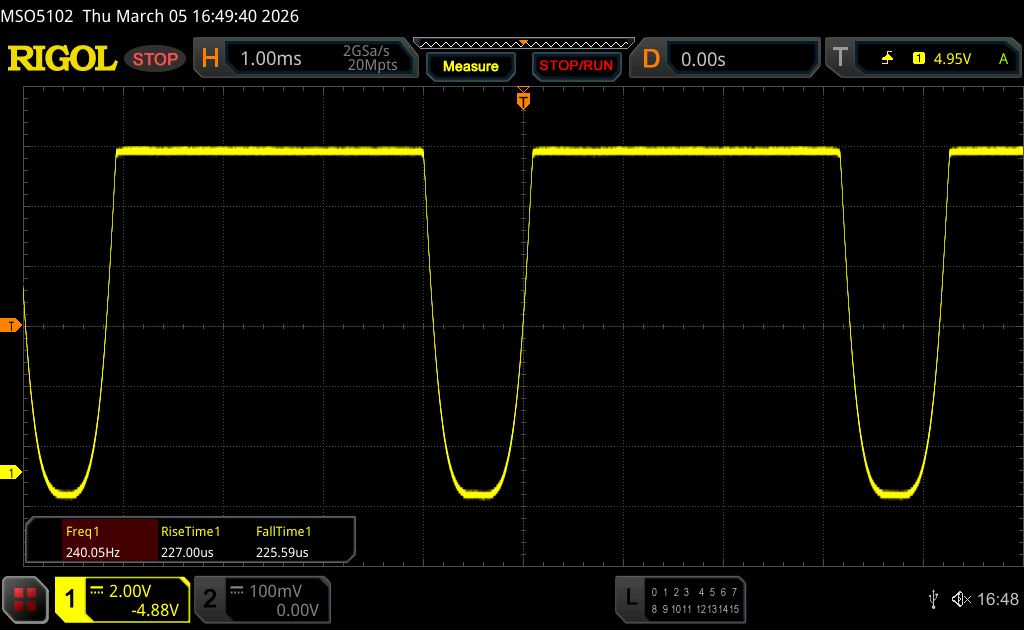This screenshot has width=1024, height=630.
Task: Click the rising edge trigger icon
Action: click(887, 59)
